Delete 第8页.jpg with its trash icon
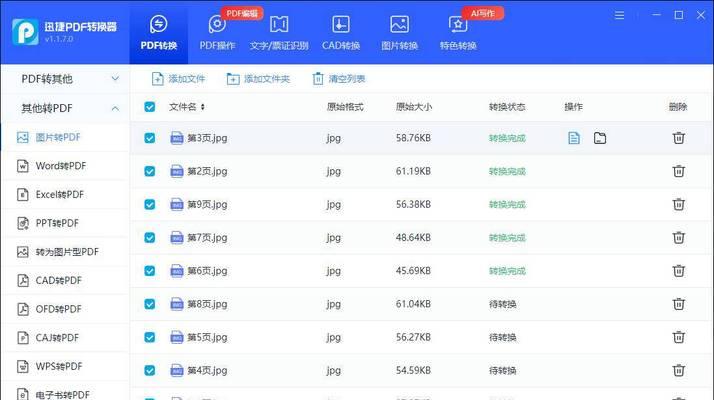This screenshot has height=400, width=714. [x=678, y=304]
